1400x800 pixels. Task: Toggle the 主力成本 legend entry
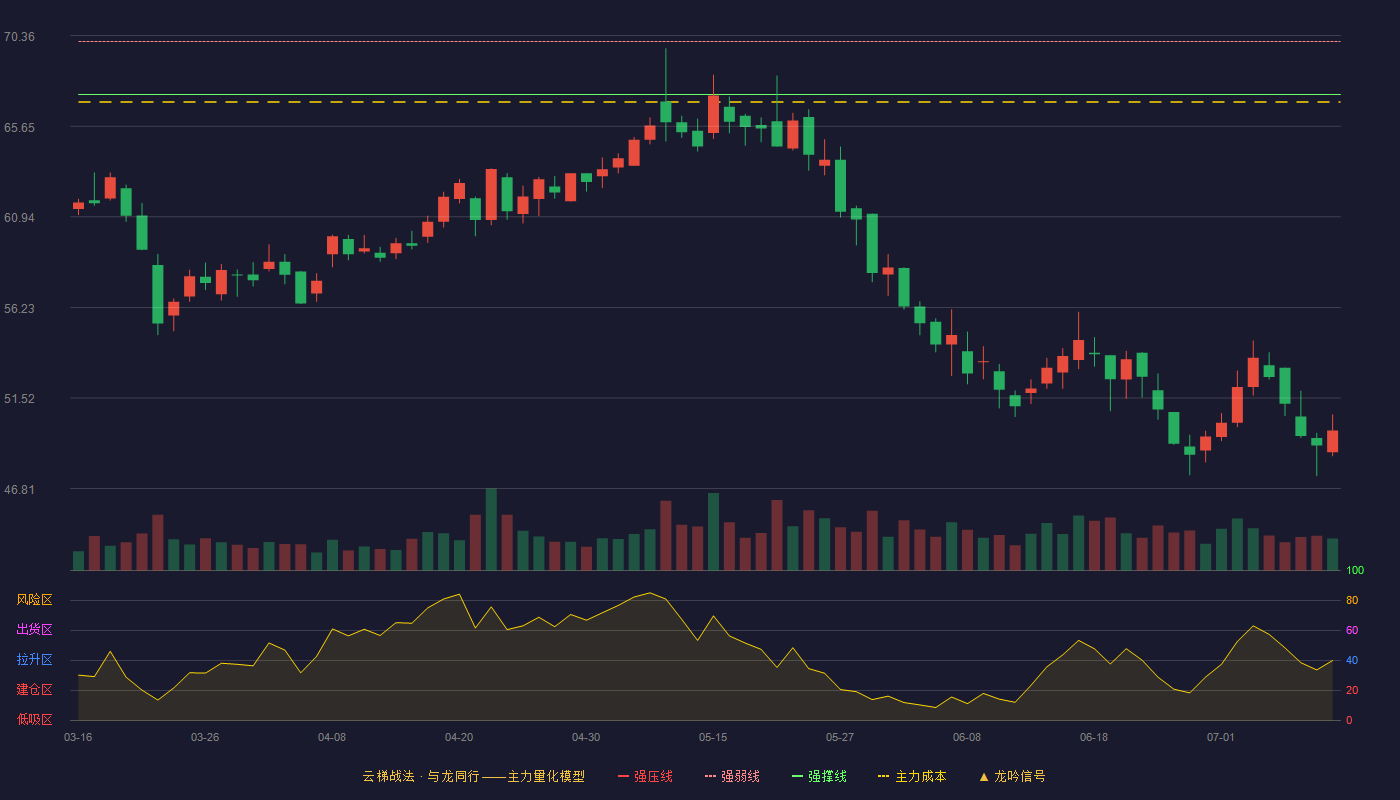pos(912,776)
